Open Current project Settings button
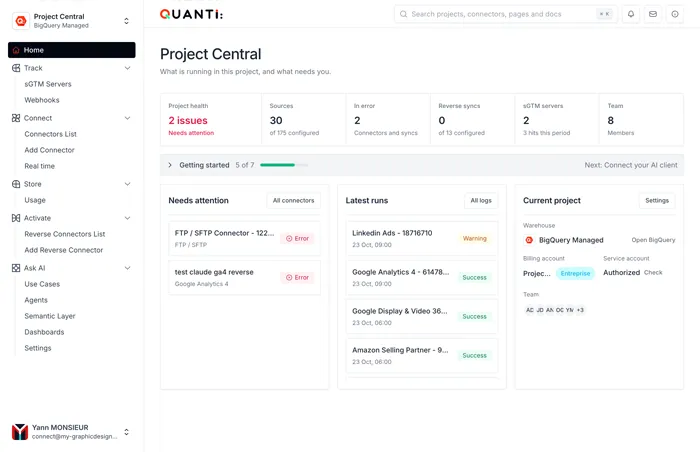700x452 pixels. click(657, 201)
